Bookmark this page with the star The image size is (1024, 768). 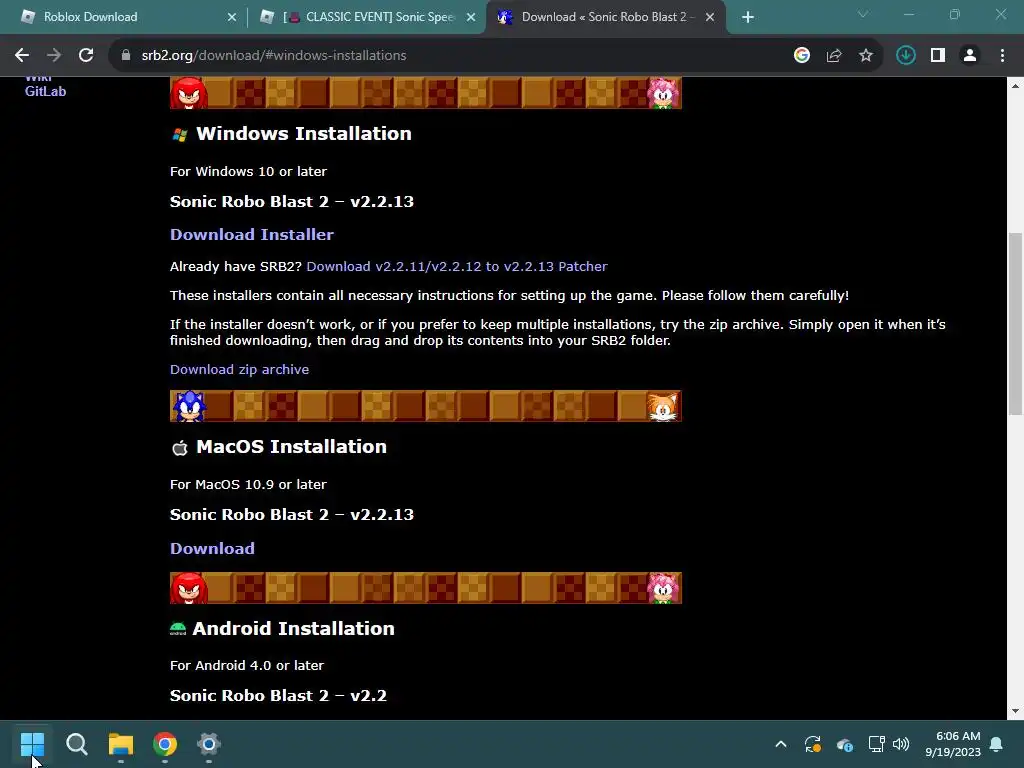point(866,56)
